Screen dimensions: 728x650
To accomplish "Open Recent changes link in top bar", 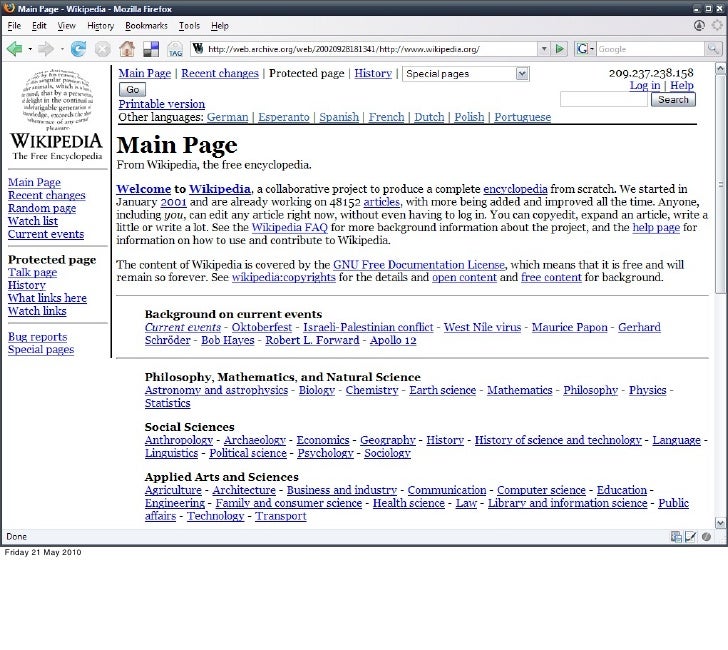I will click(220, 73).
